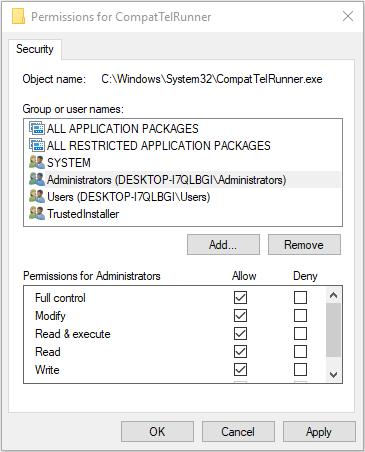Viewport: 365px width, 452px height.
Task: Uncheck Allow for Read & execute
Action: pyautogui.click(x=240, y=333)
